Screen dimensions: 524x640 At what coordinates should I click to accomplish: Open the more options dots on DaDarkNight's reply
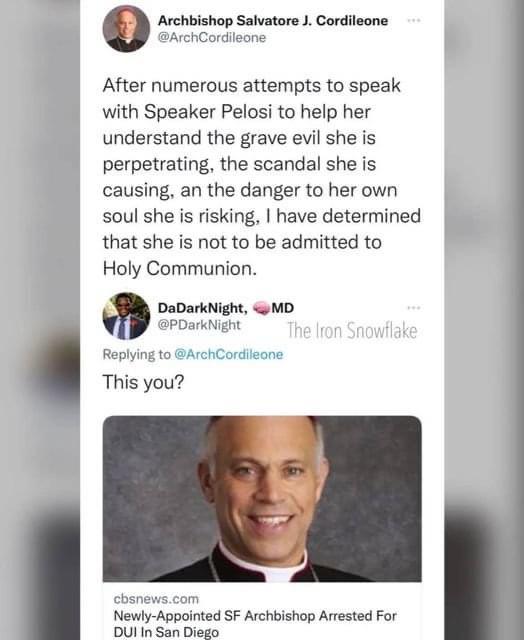[x=414, y=307]
